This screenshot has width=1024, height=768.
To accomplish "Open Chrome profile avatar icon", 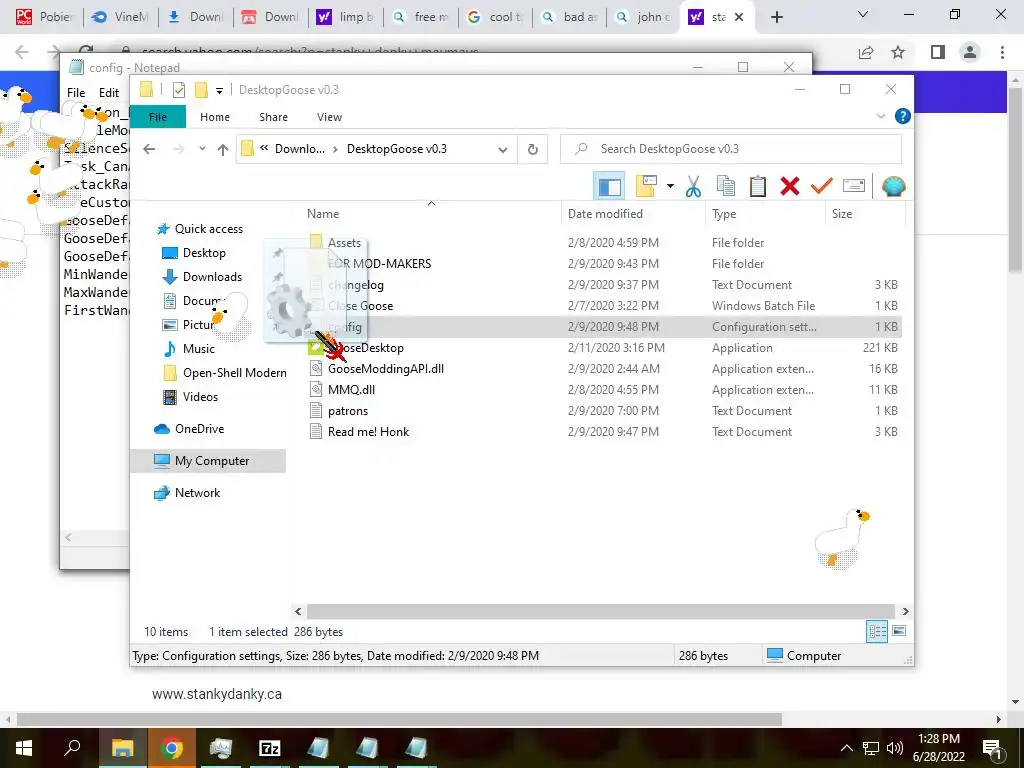I will pyautogui.click(x=970, y=52).
